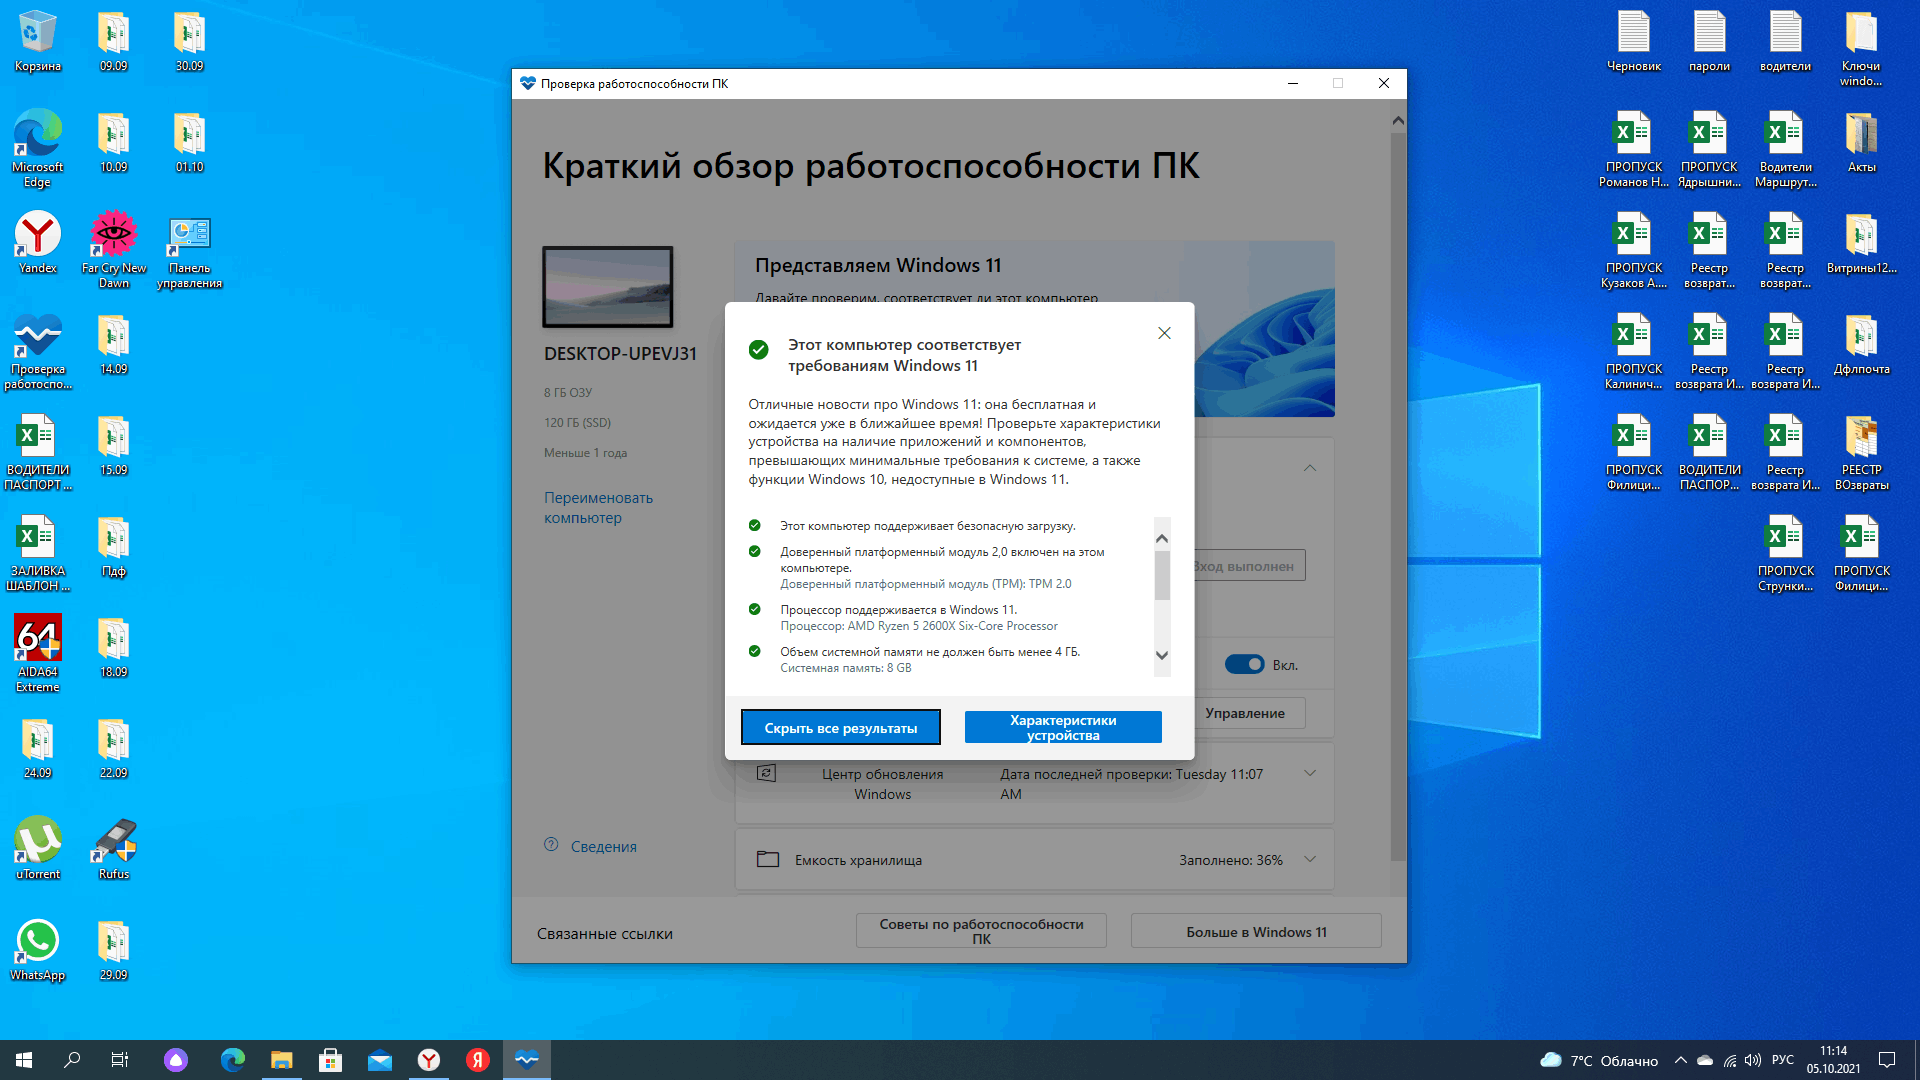The image size is (1920, 1080).
Task: Open Microsoft Edge desktop shortcut
Action: [x=37, y=147]
